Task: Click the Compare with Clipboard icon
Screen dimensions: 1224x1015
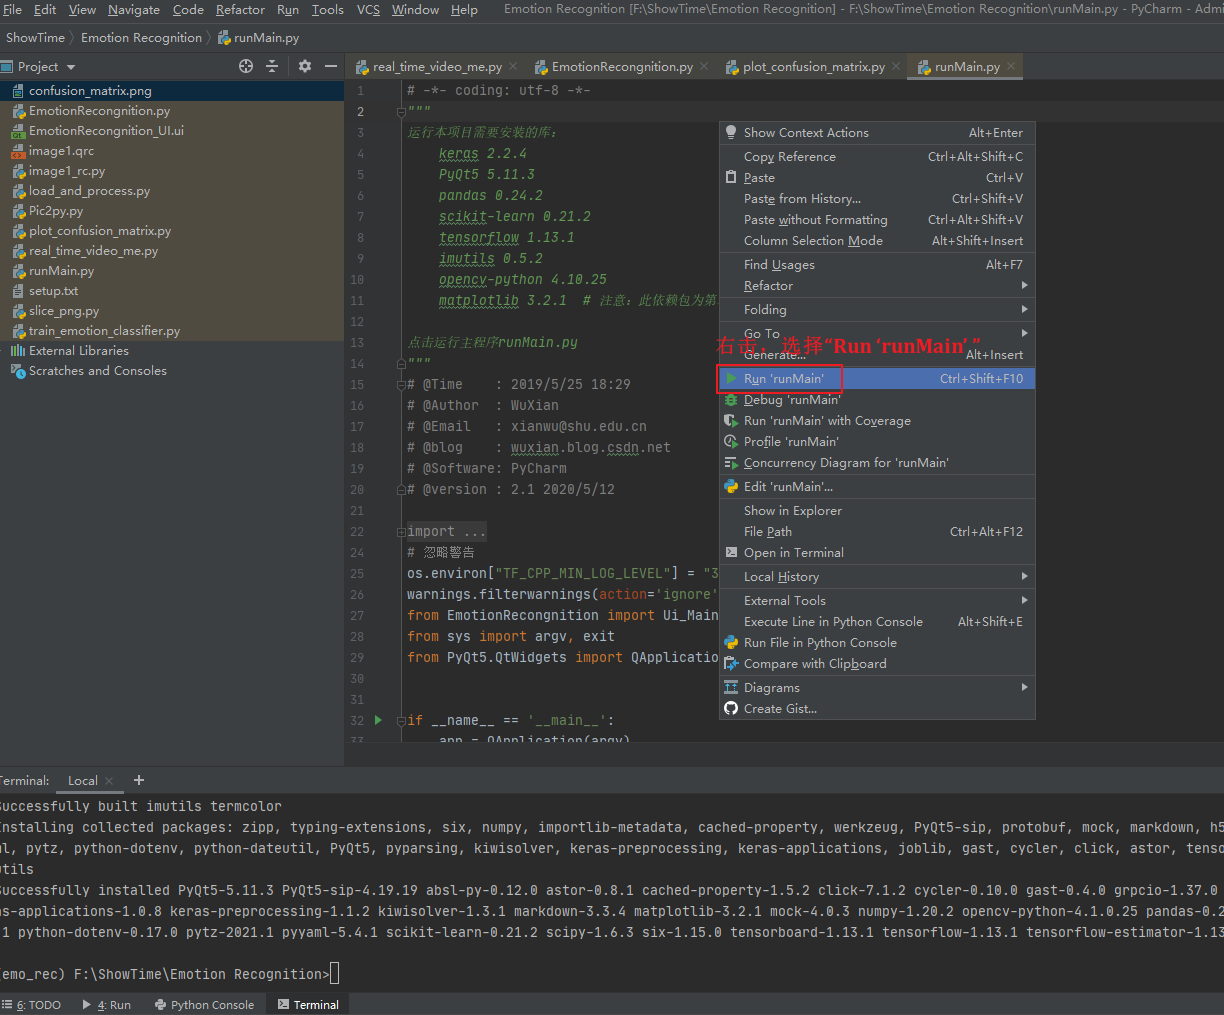Action: 731,664
